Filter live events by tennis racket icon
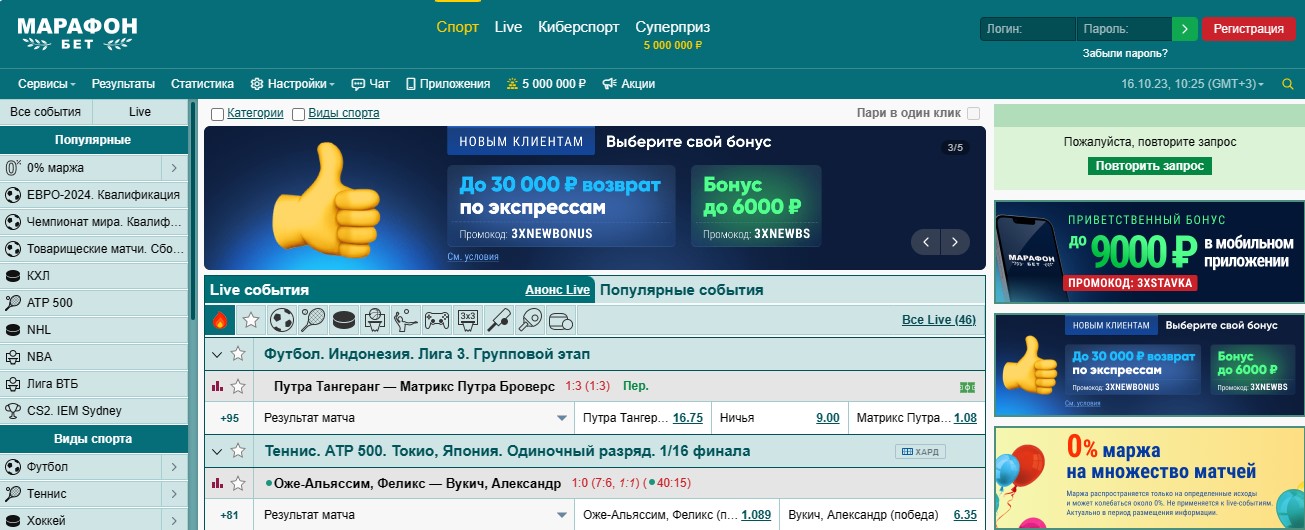This screenshot has height=530, width=1305. [x=313, y=320]
